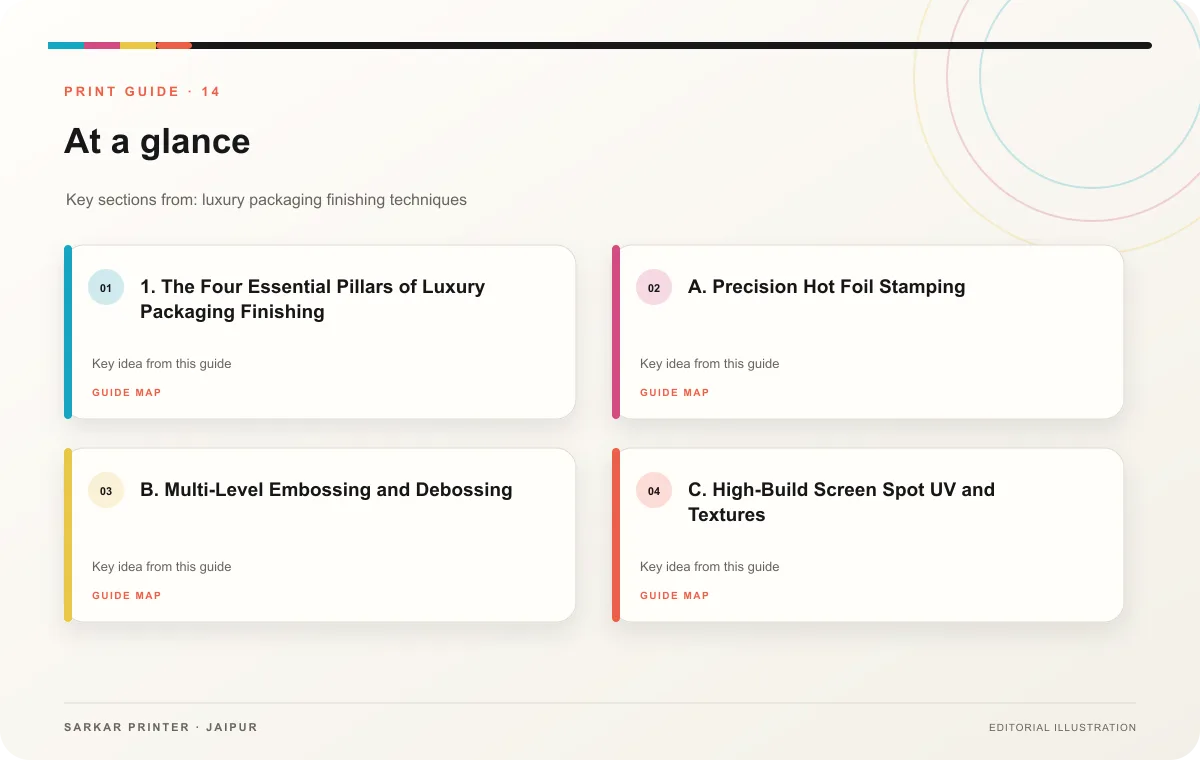Open the Four Essential Pillars card title
1200x760 pixels.
pos(312,299)
